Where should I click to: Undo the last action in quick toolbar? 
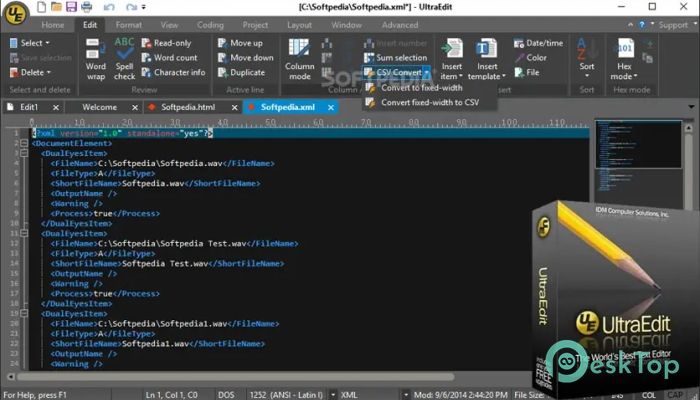[109, 7]
